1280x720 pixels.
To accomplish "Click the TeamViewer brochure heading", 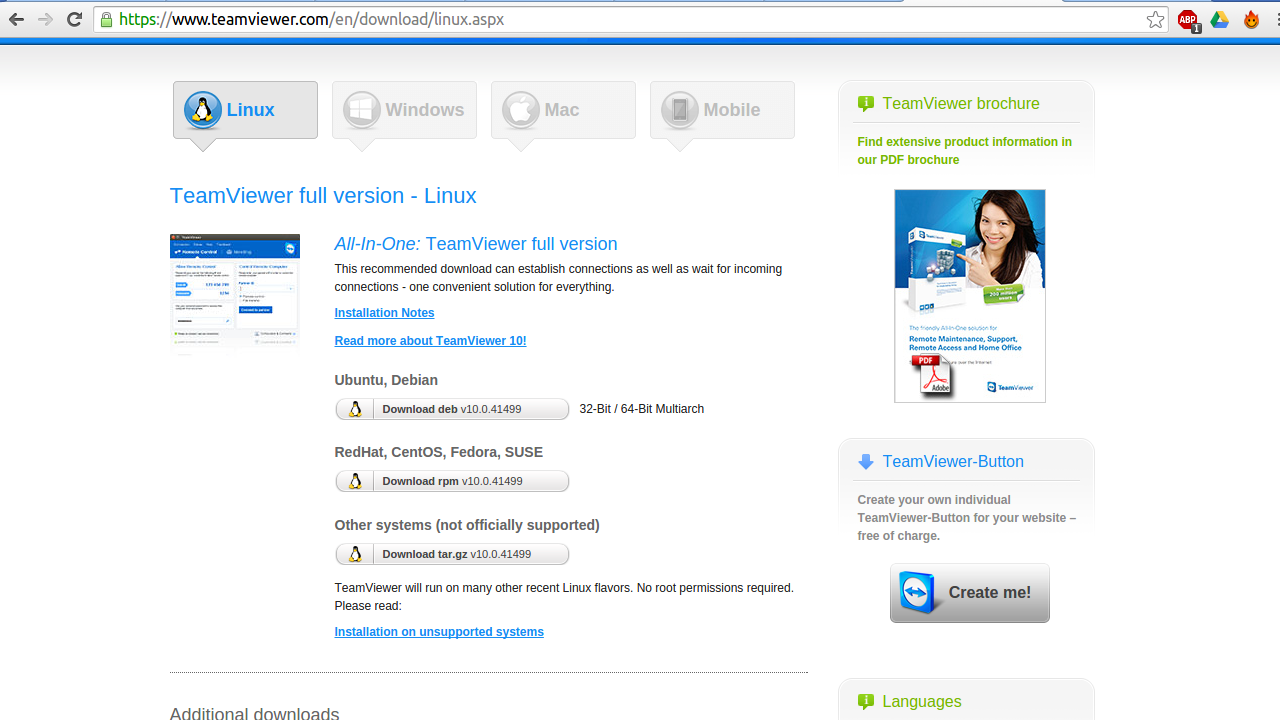I will coord(961,104).
